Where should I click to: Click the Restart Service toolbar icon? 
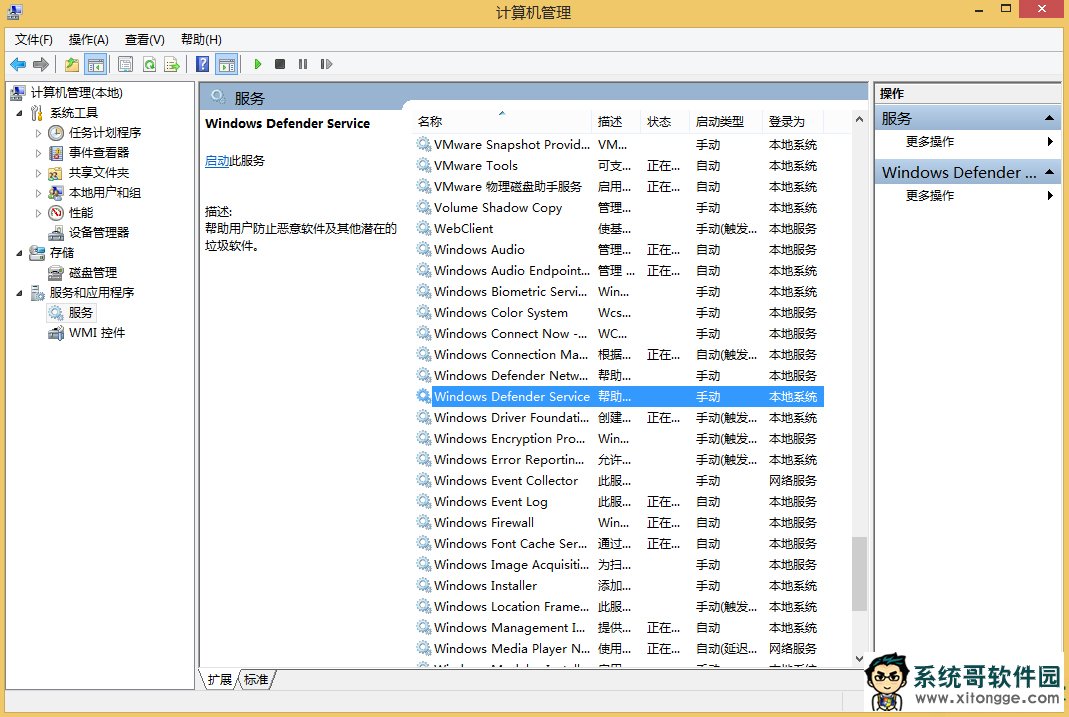326,64
